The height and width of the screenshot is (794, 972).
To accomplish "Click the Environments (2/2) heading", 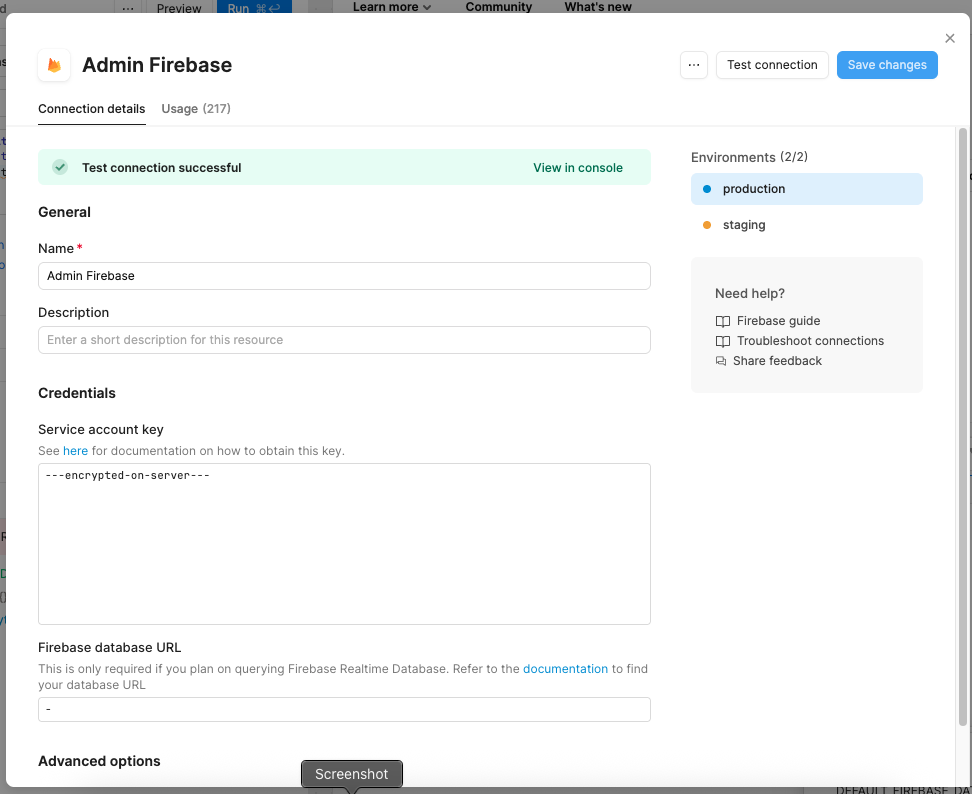I will pyautogui.click(x=749, y=157).
